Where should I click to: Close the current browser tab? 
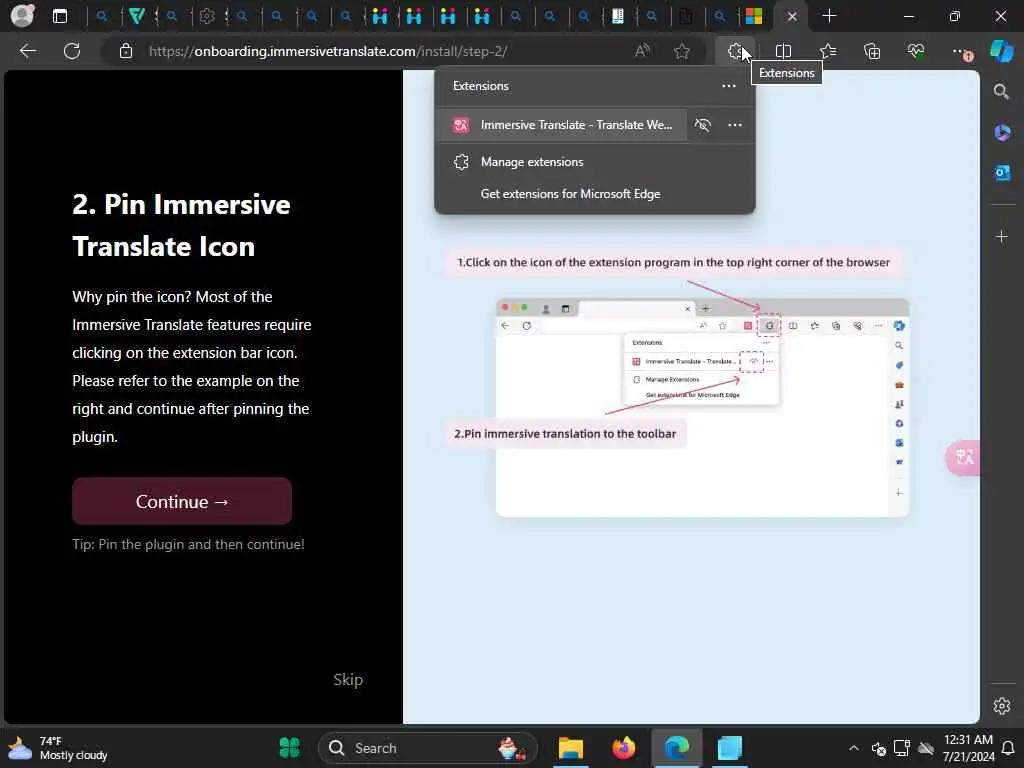click(792, 16)
